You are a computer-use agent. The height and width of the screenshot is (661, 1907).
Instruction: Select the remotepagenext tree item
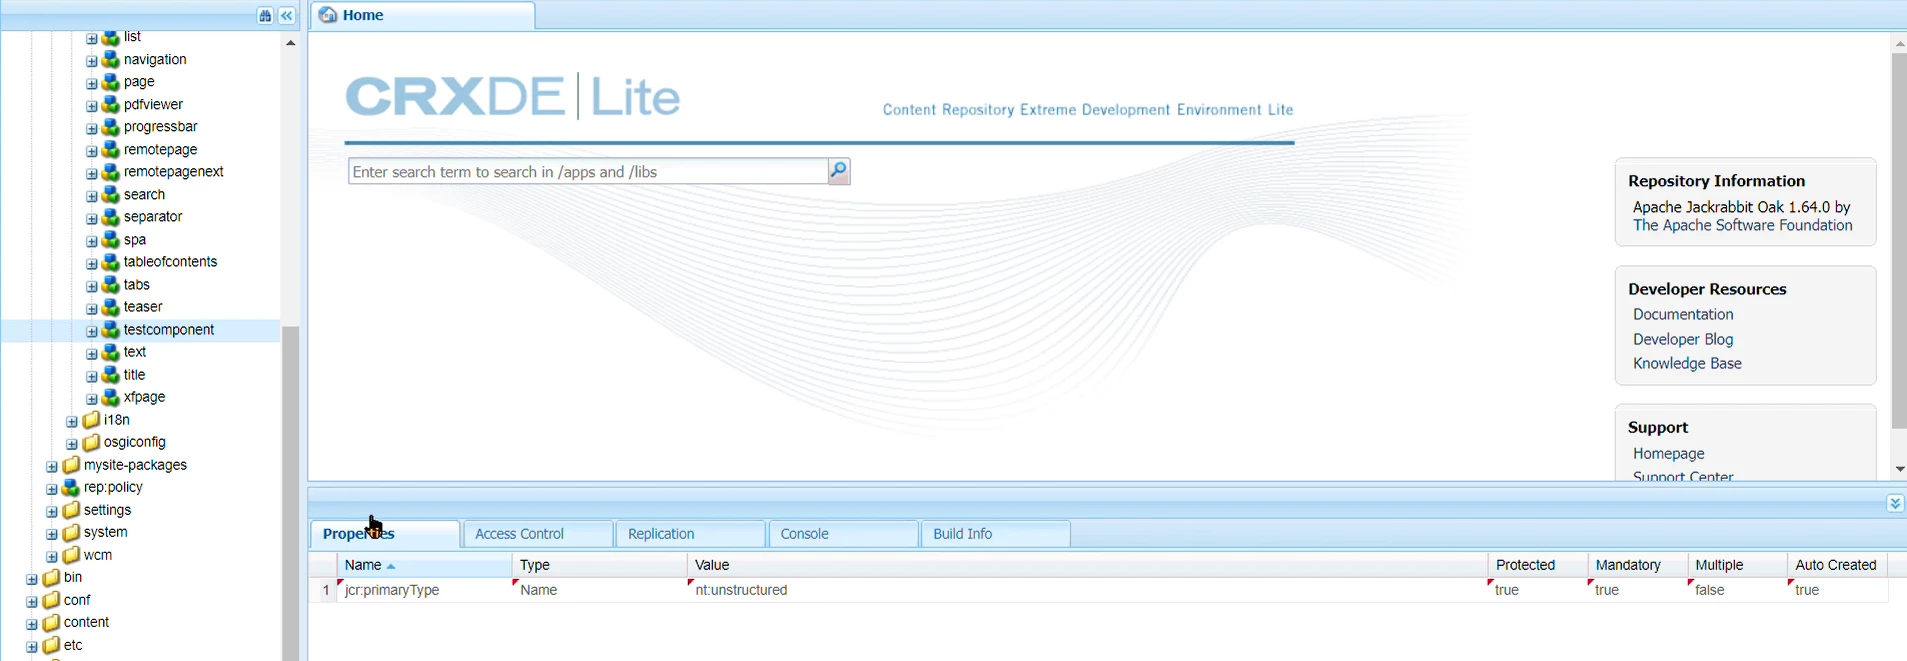pos(173,172)
